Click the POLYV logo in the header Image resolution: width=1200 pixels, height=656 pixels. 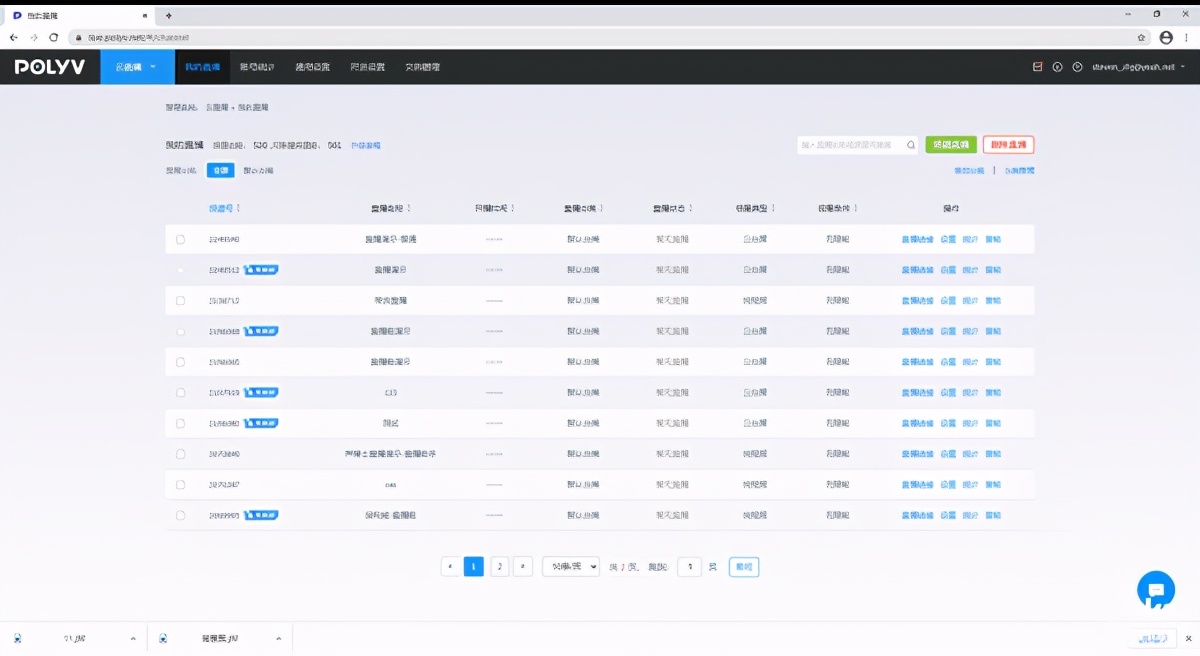click(50, 67)
